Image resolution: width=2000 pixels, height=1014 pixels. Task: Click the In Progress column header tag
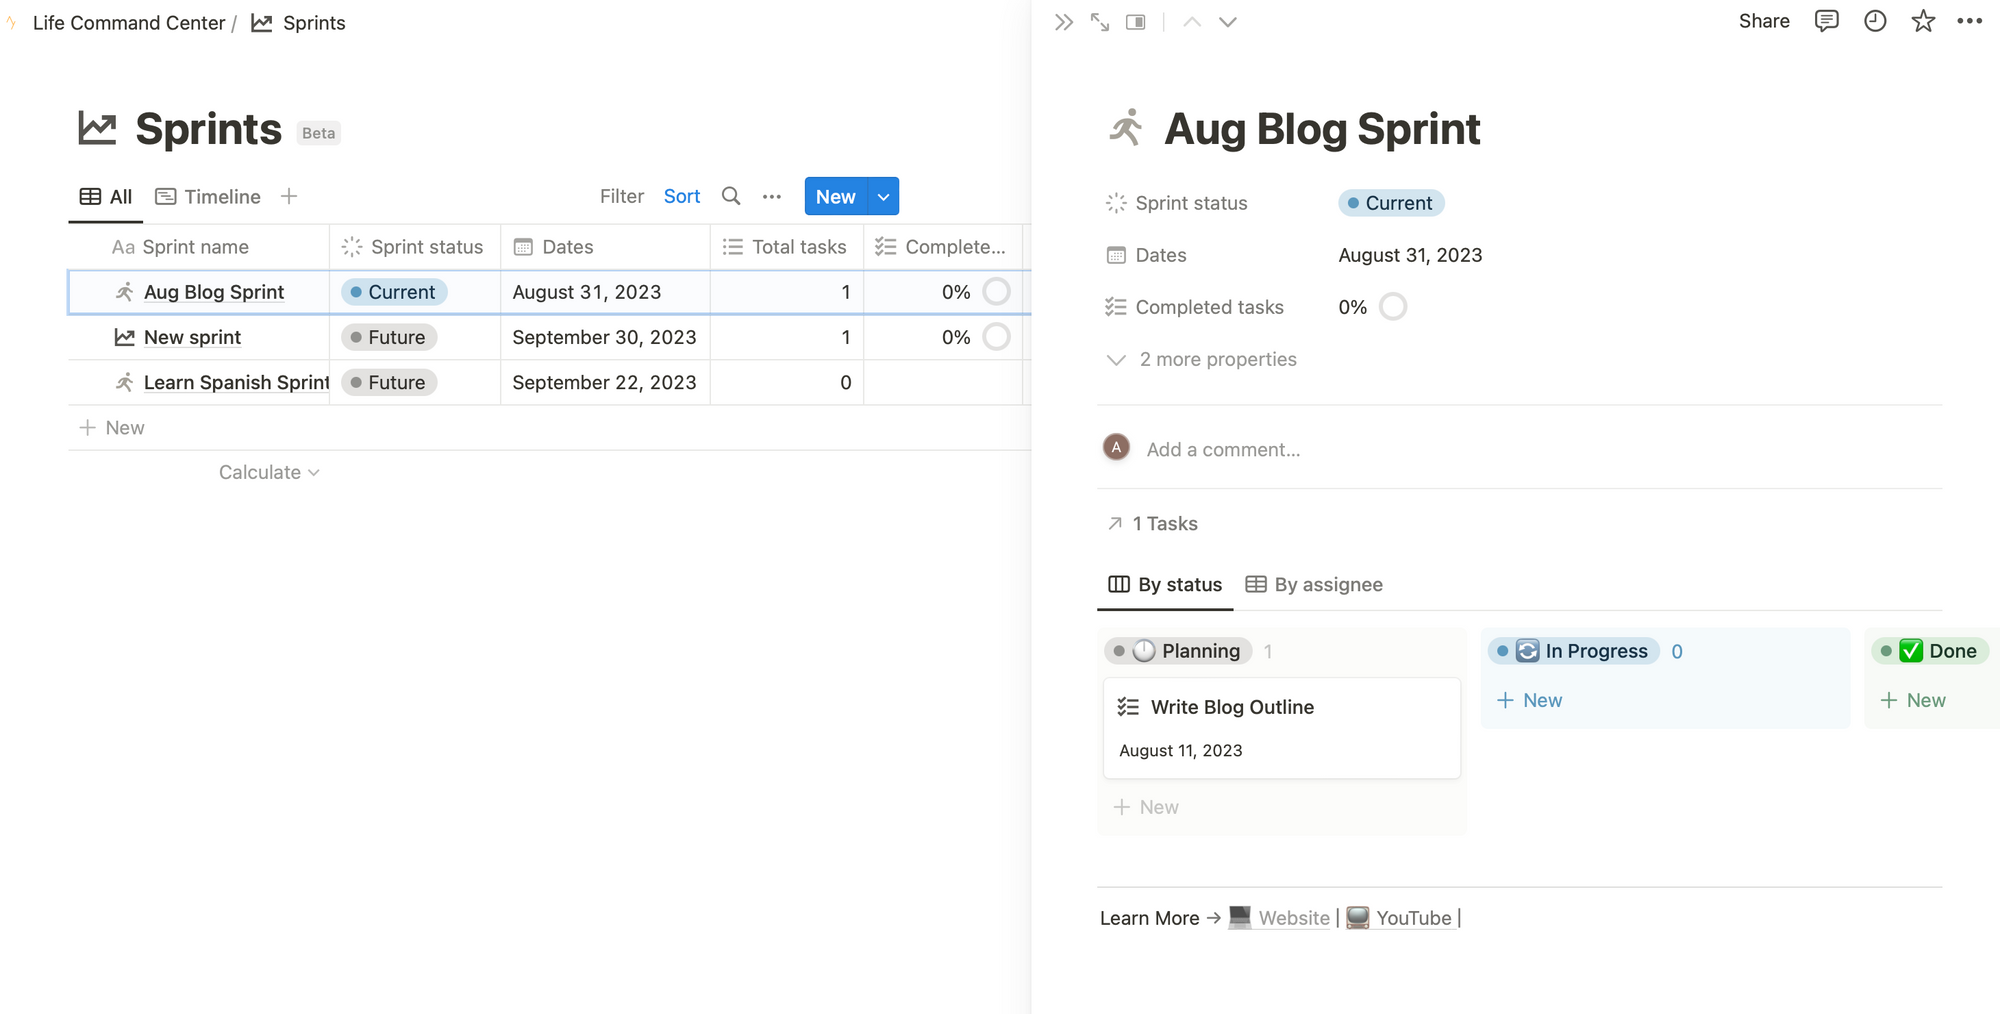click(x=1574, y=651)
